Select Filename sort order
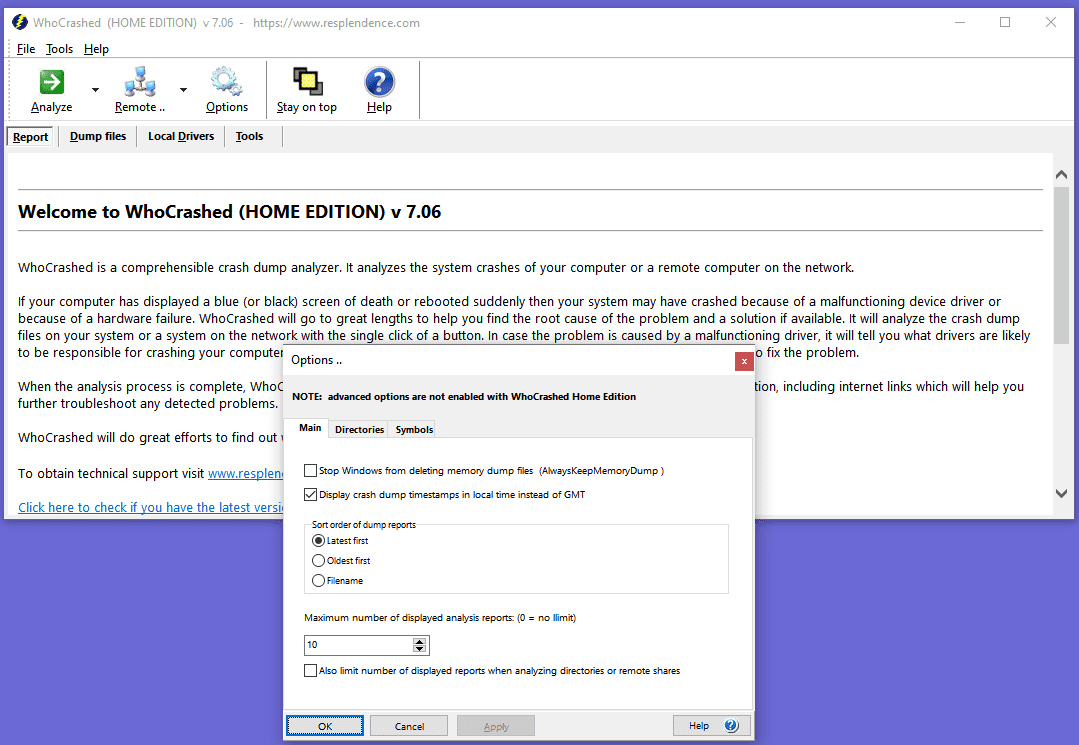 click(x=318, y=581)
